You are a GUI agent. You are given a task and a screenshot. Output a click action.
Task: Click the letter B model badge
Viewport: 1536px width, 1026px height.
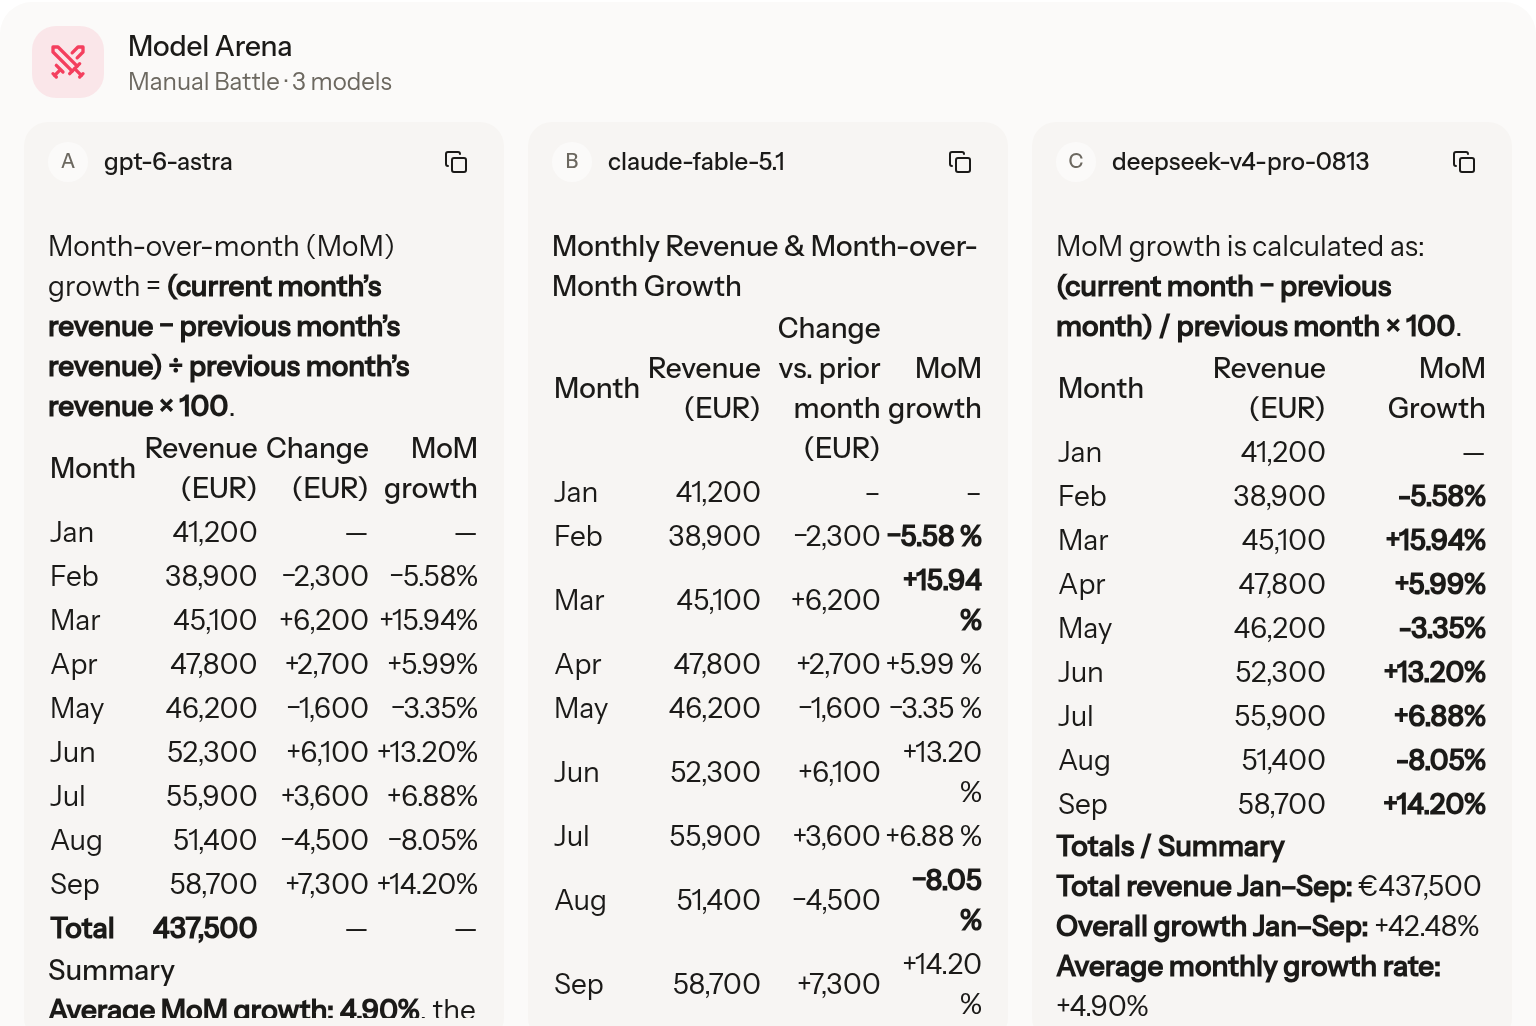572,162
